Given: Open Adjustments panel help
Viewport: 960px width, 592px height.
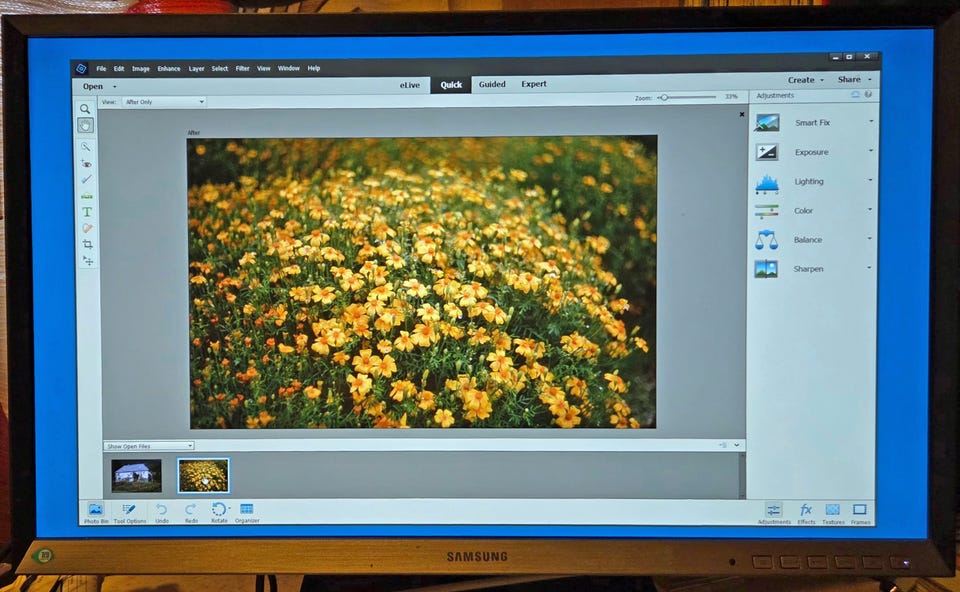Looking at the screenshot, I should click(868, 95).
